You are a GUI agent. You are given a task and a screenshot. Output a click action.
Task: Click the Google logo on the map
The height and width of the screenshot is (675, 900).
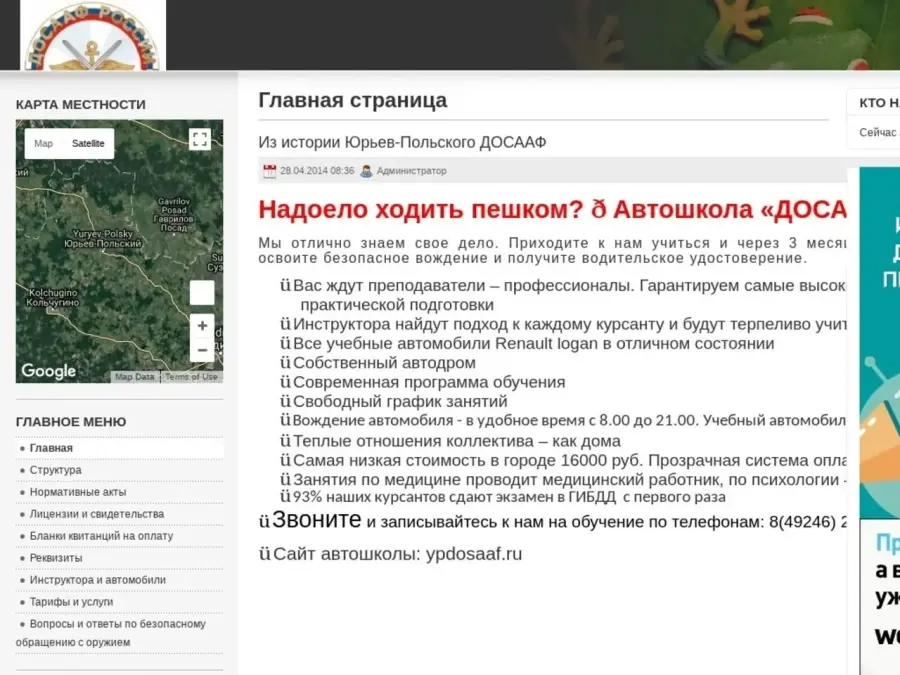click(x=49, y=371)
